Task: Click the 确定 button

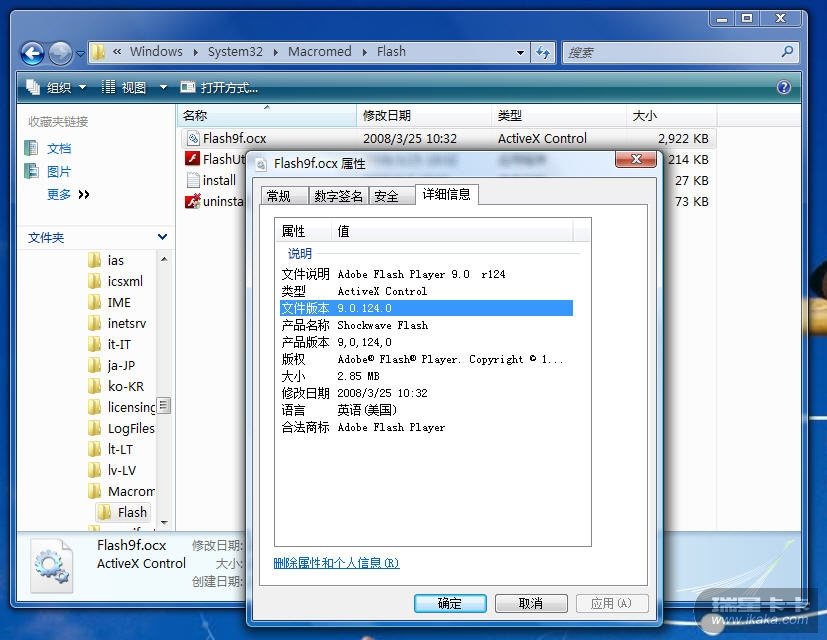Action: pos(450,603)
